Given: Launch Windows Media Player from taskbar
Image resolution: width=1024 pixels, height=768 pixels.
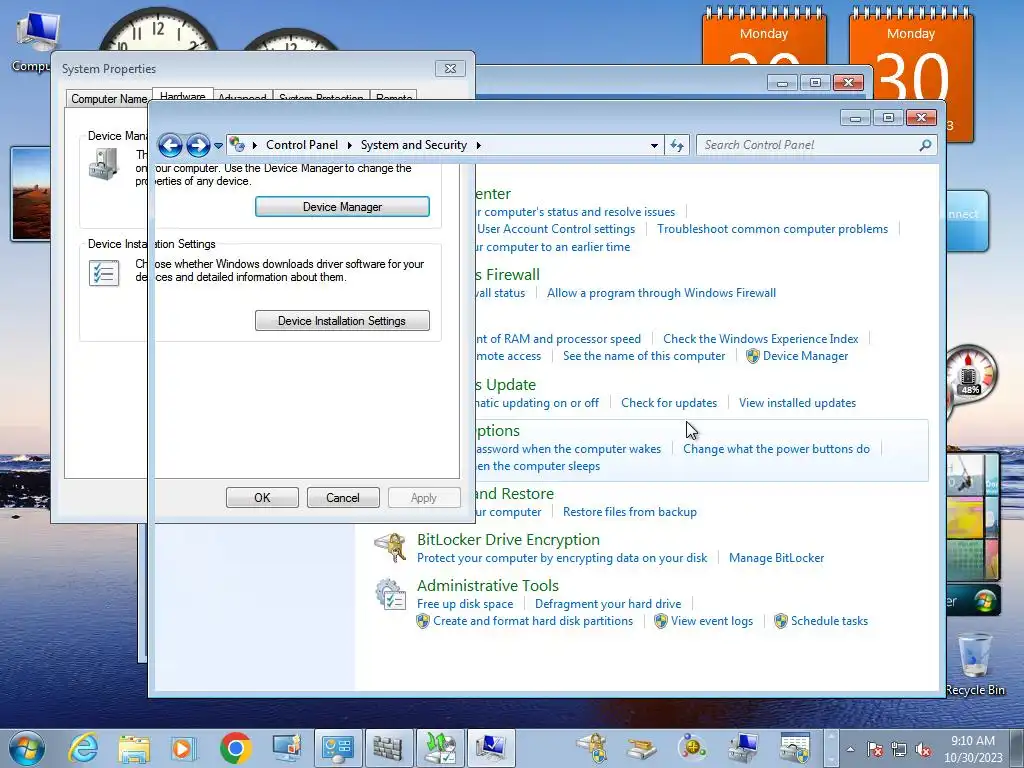Looking at the screenshot, I should pos(184,748).
